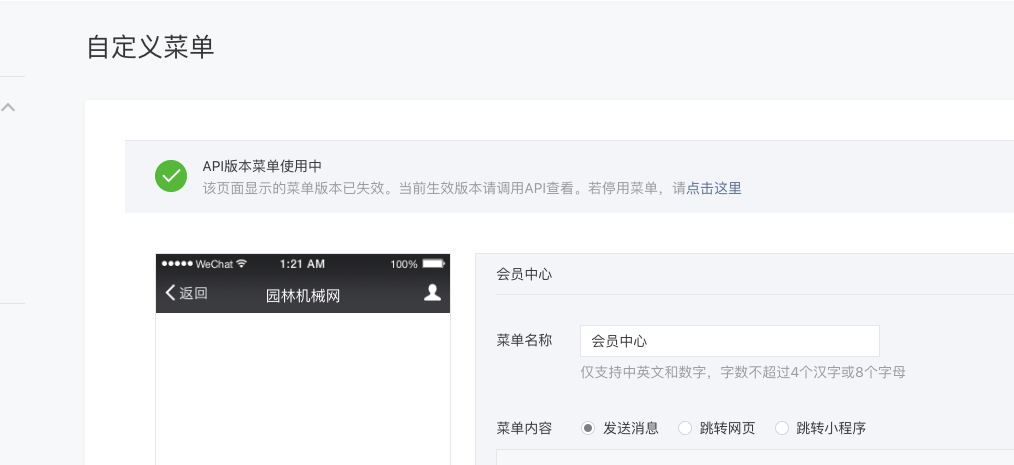Image resolution: width=1014 pixels, height=465 pixels.
Task: Select the 发送消息 radio option
Action: [x=587, y=428]
